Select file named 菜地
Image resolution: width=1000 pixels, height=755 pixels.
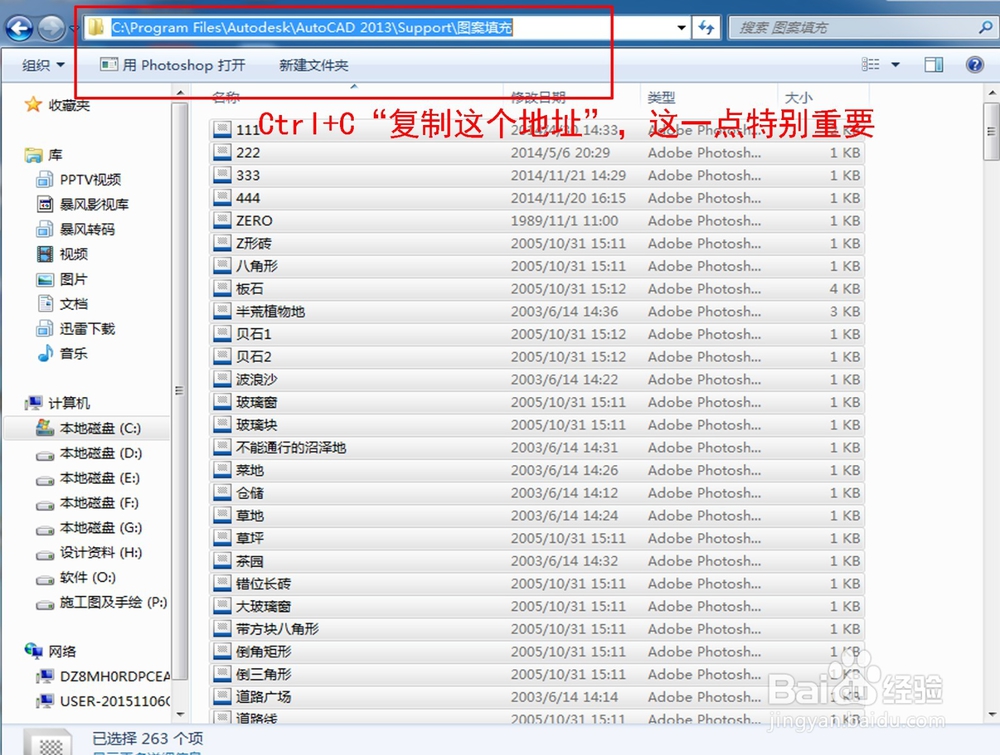(x=537, y=470)
